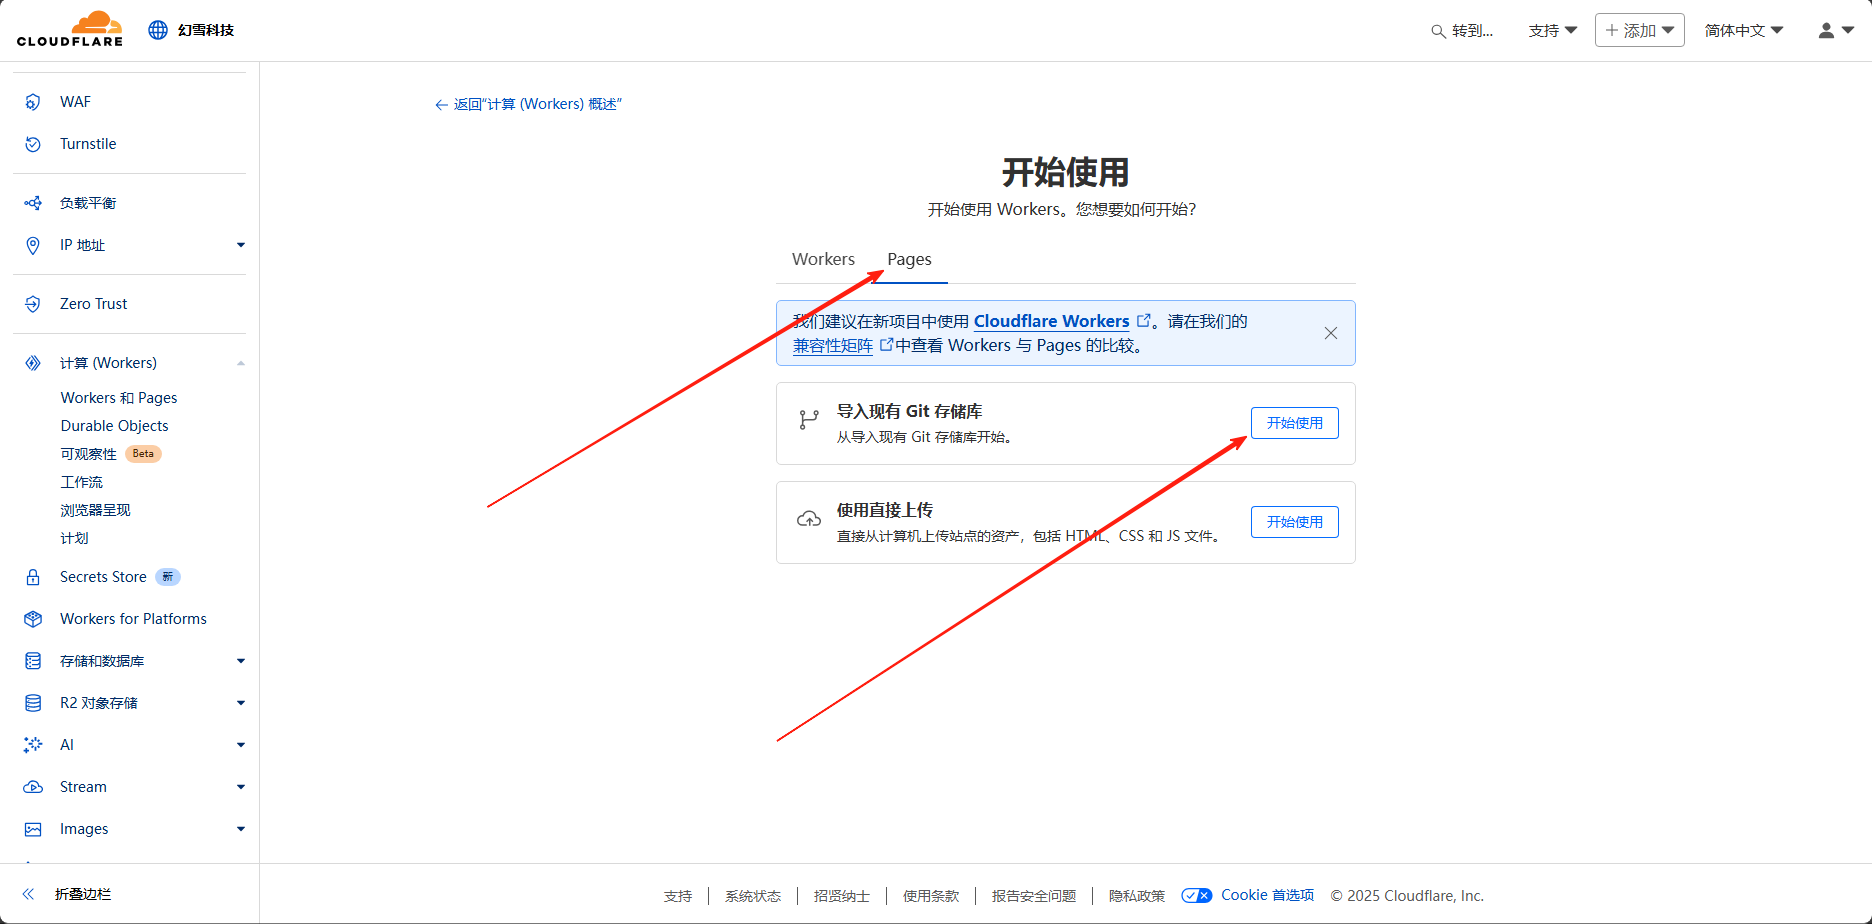1872x924 pixels.
Task: Toggle the Cookie 首选项 privacy switch icon
Action: point(1197,895)
